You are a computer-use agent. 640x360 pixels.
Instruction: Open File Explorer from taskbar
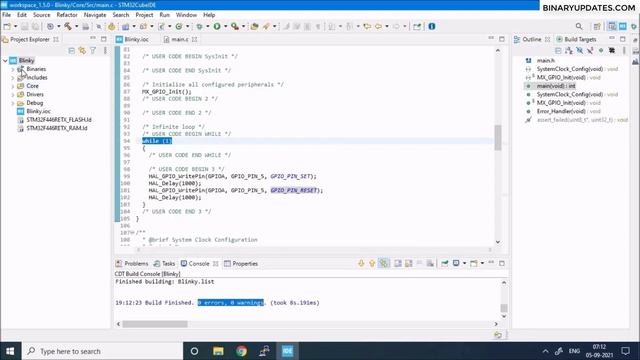tap(218, 351)
